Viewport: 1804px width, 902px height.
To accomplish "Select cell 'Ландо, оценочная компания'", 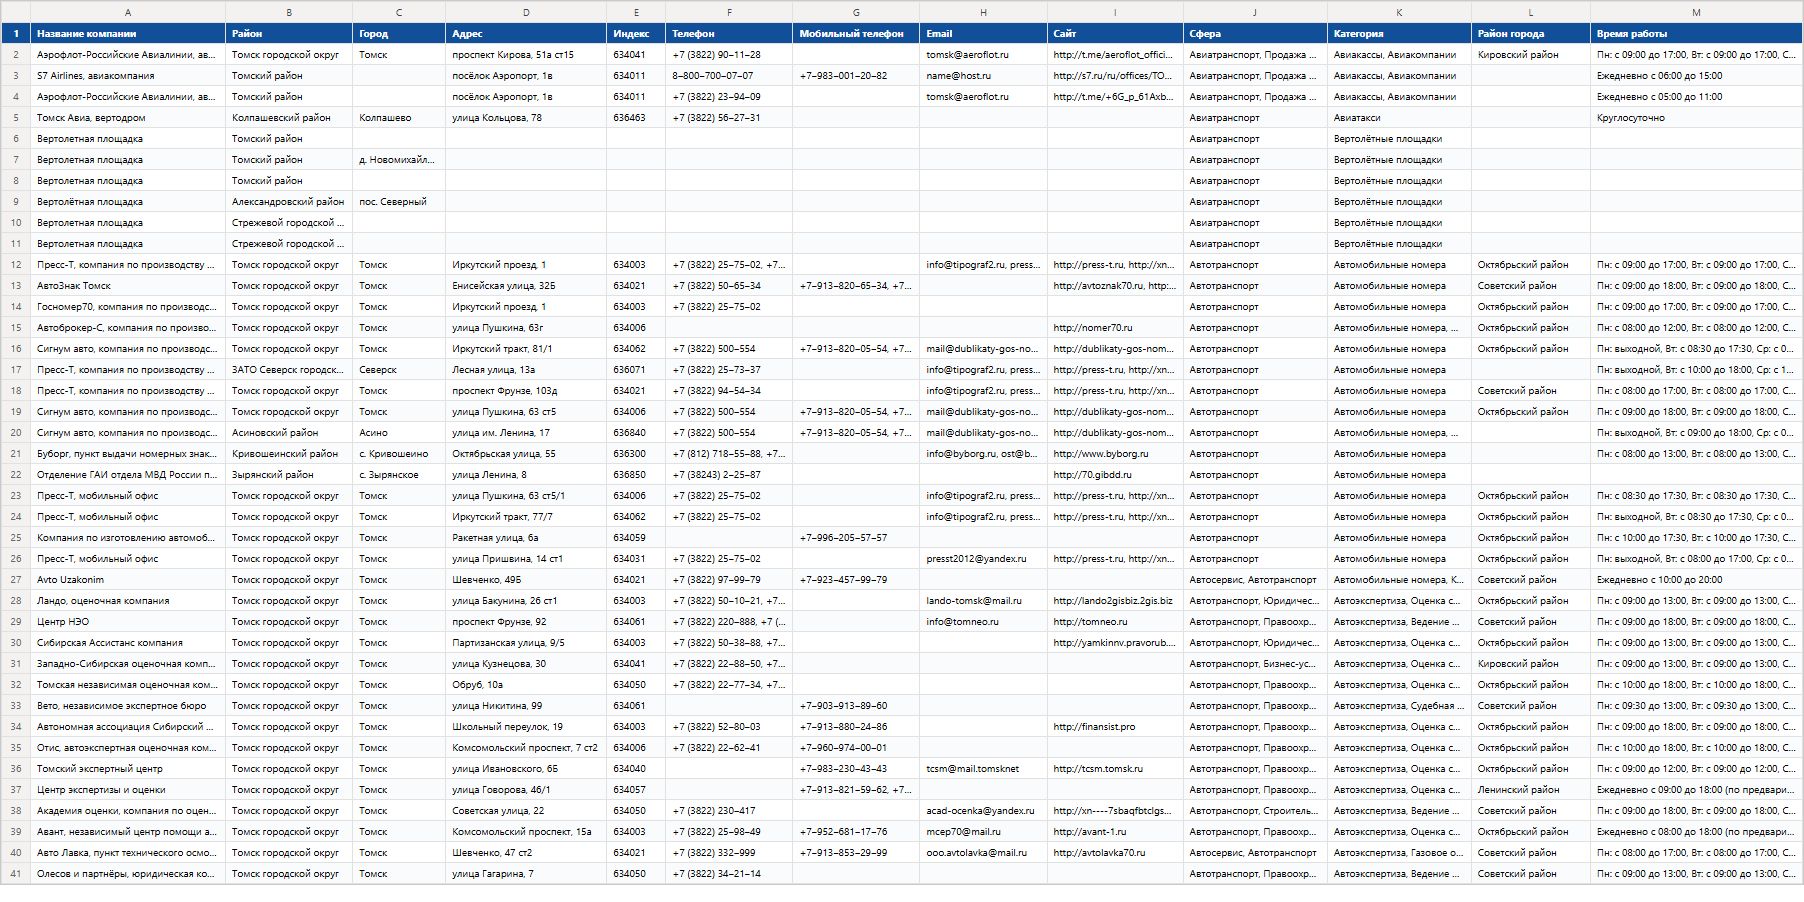I will tap(128, 601).
